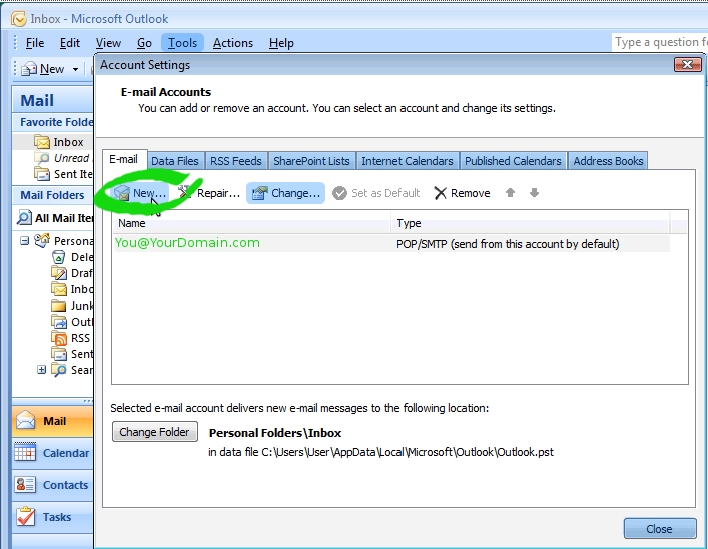Switch to the Calendar navigation pane
The width and height of the screenshot is (708, 549).
pyautogui.click(x=53, y=453)
